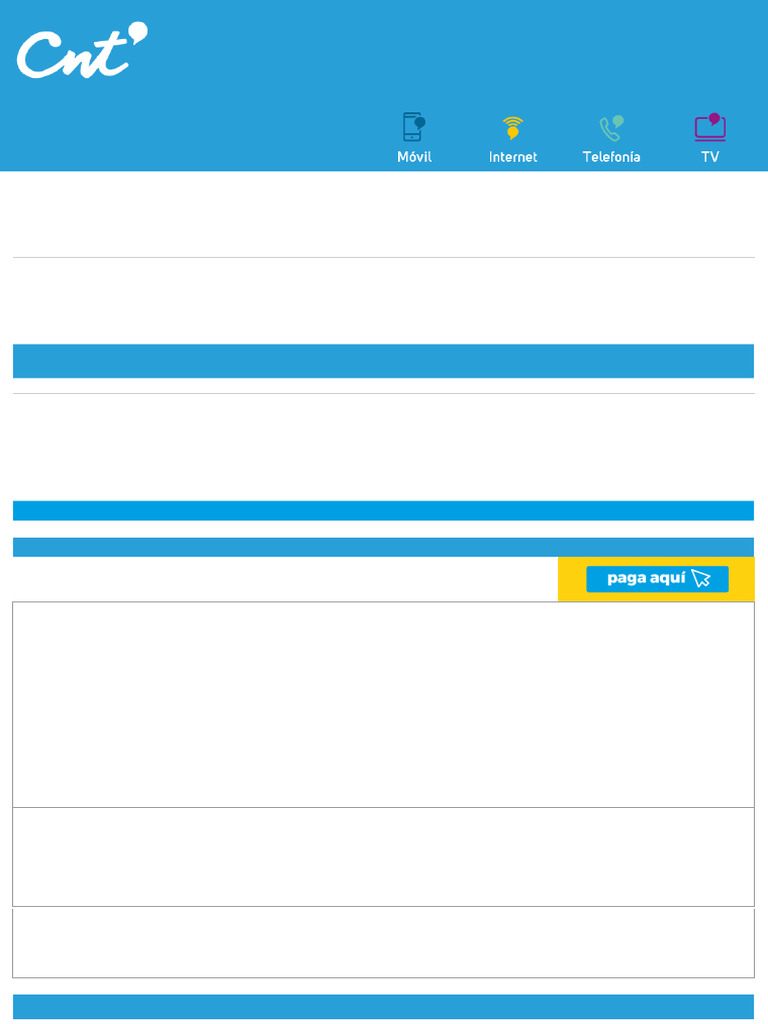Click the speech bubble dot on Cnt logo
The image size is (768, 1024).
(137, 31)
